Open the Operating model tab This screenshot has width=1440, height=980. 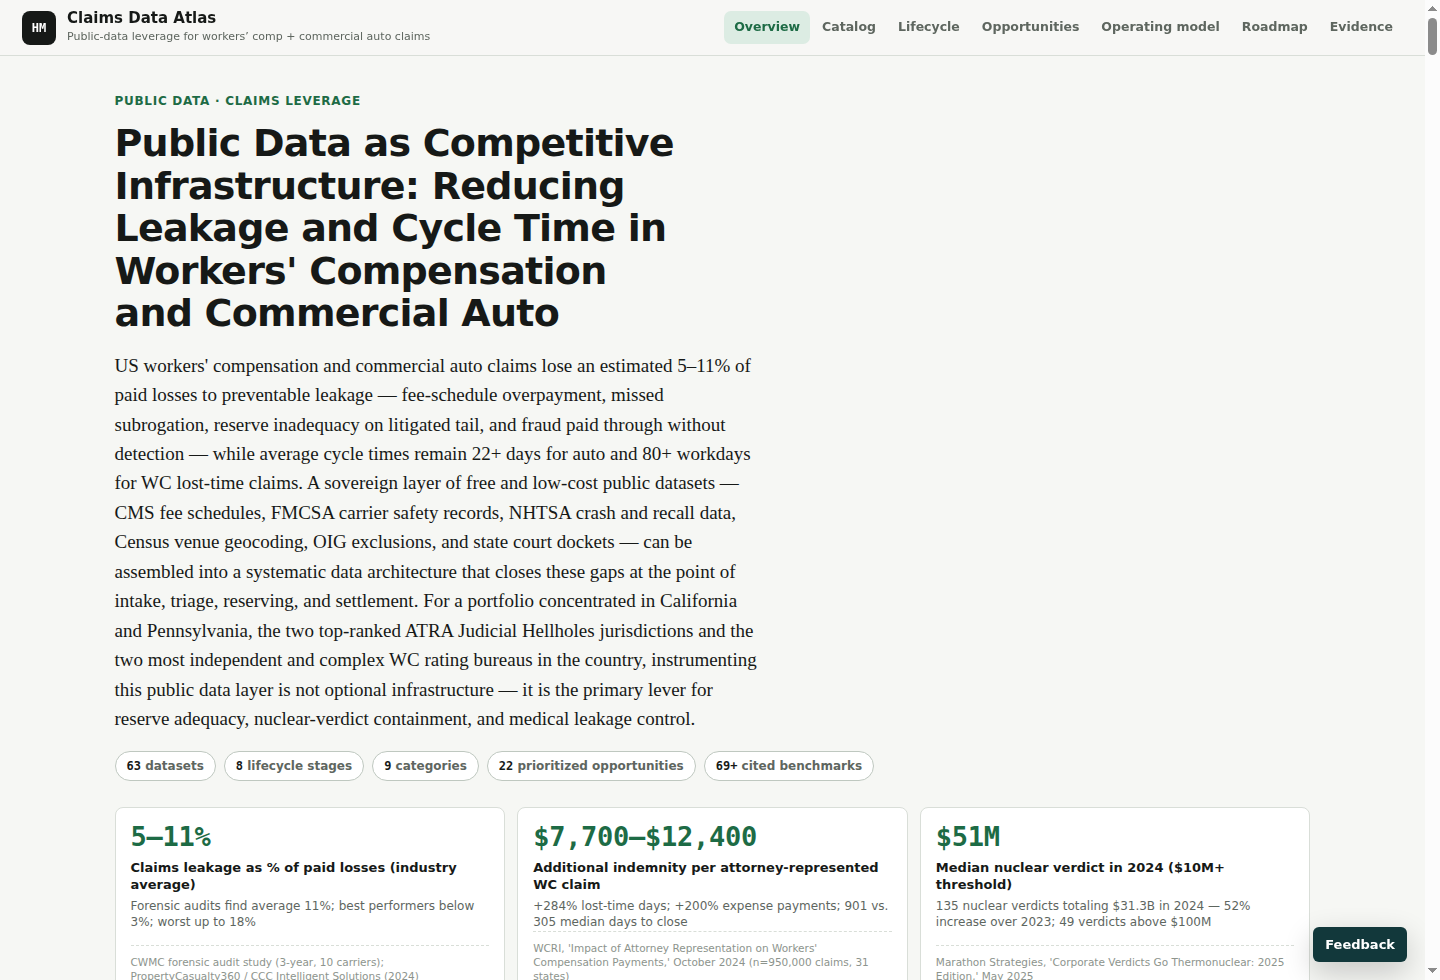(x=1160, y=27)
